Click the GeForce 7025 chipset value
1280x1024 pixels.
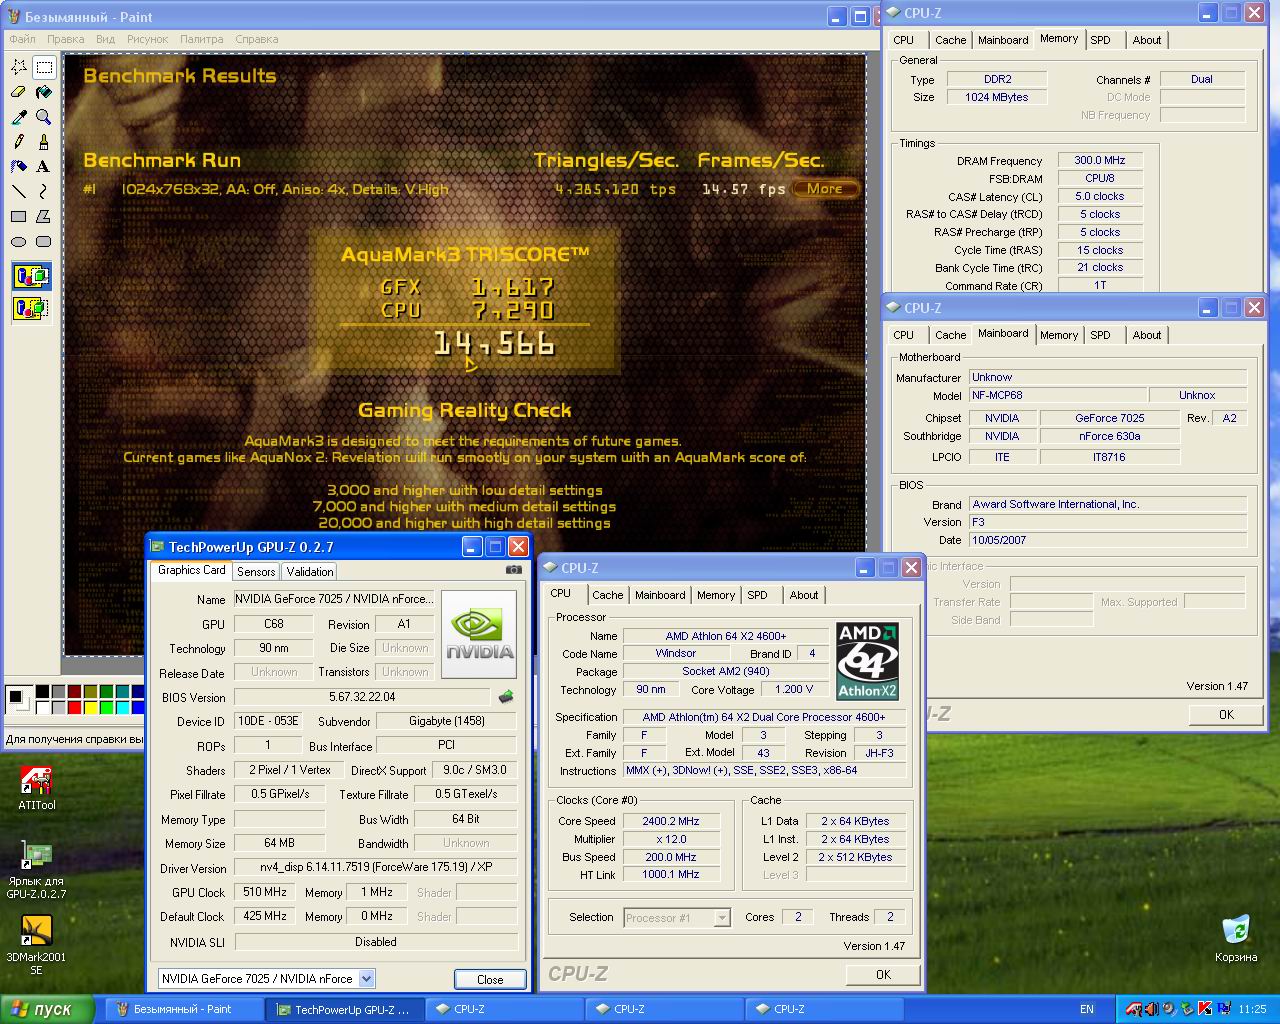(1110, 418)
